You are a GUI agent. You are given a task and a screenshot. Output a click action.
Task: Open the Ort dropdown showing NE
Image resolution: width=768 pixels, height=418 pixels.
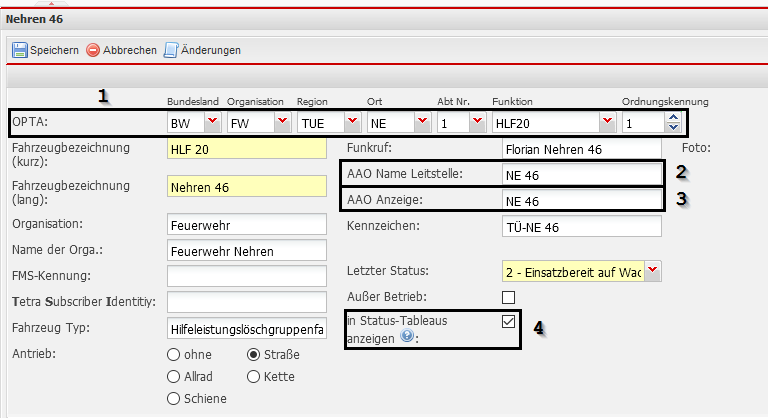pos(421,122)
